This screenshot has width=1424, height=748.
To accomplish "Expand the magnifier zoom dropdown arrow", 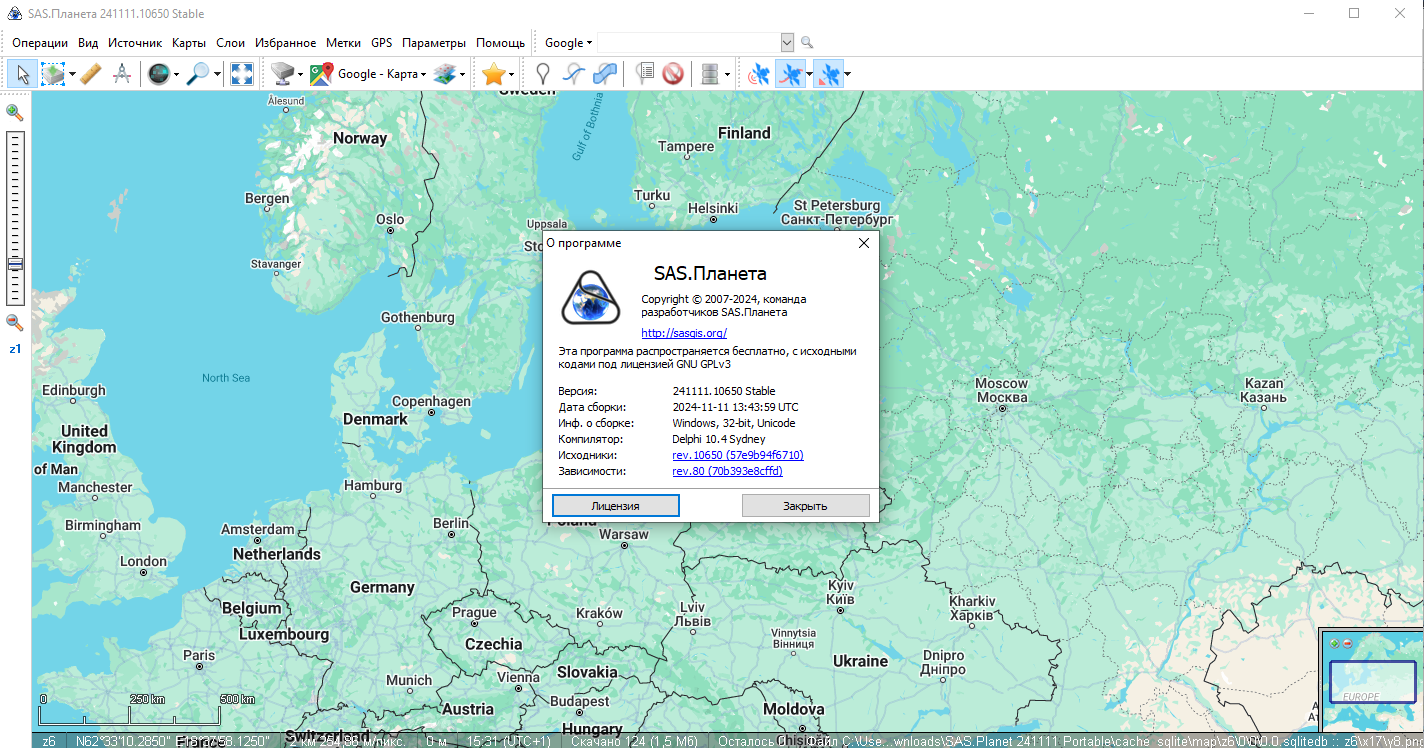I will click(217, 73).
